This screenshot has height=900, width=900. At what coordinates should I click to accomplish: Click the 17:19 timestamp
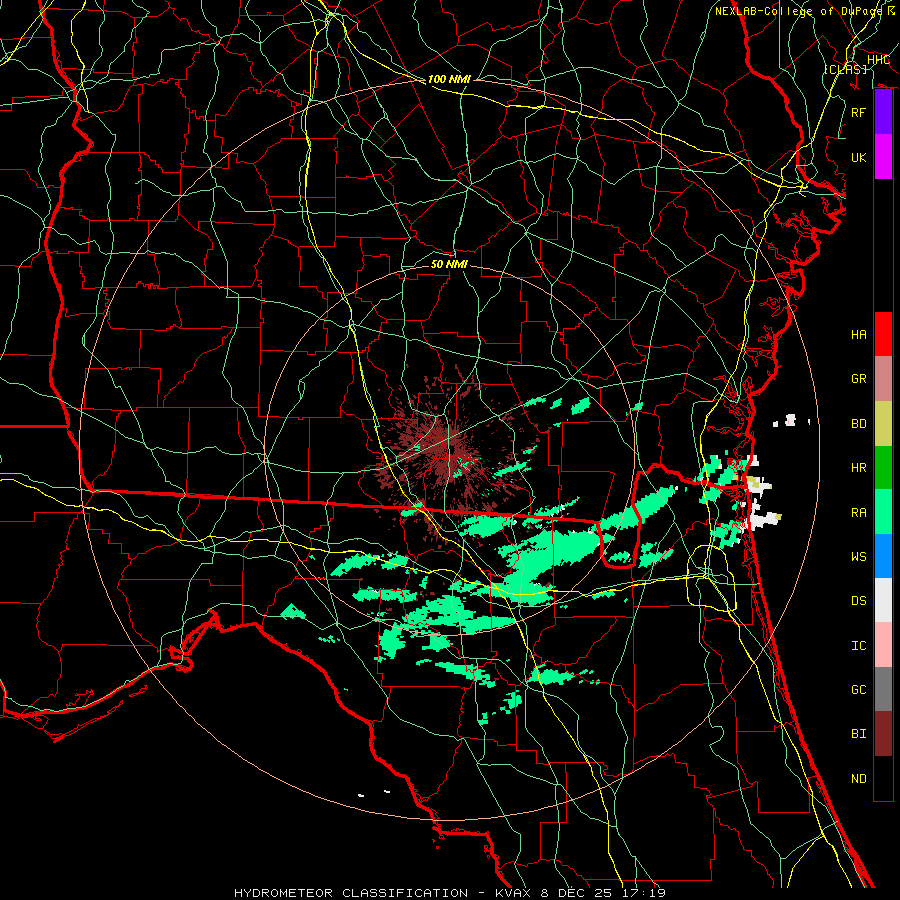click(642, 893)
